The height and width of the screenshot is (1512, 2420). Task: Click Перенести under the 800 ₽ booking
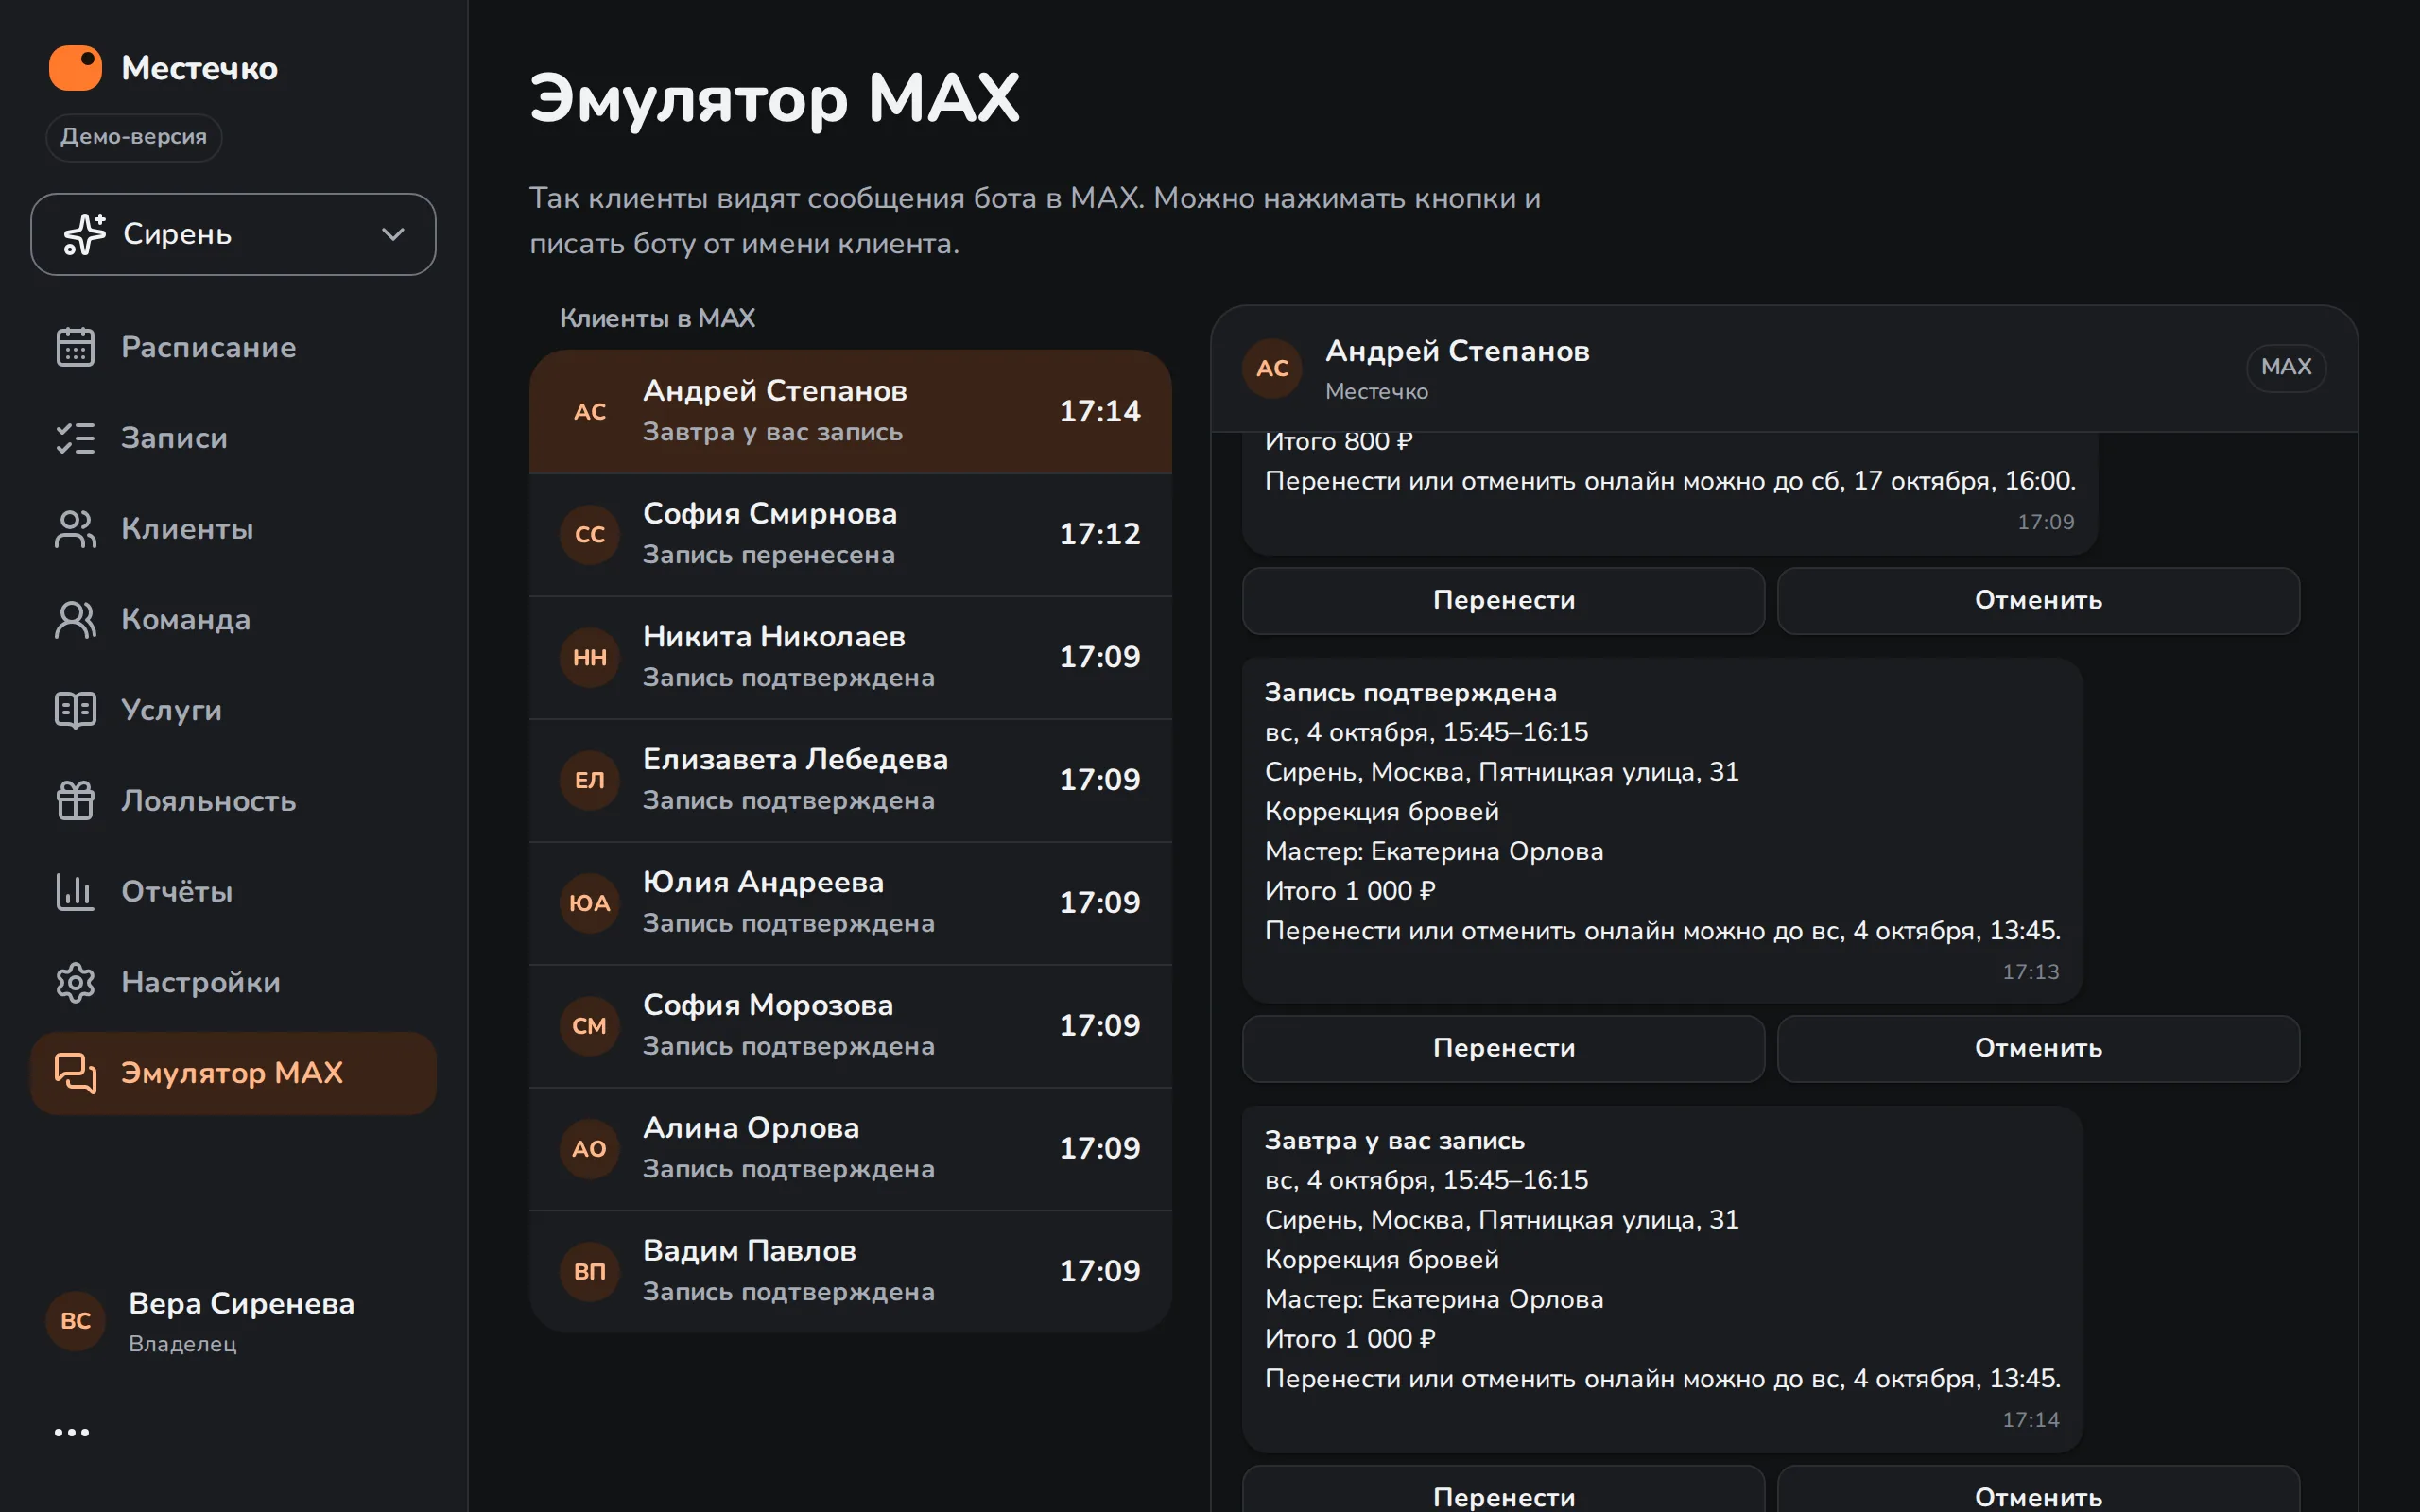coord(1503,600)
